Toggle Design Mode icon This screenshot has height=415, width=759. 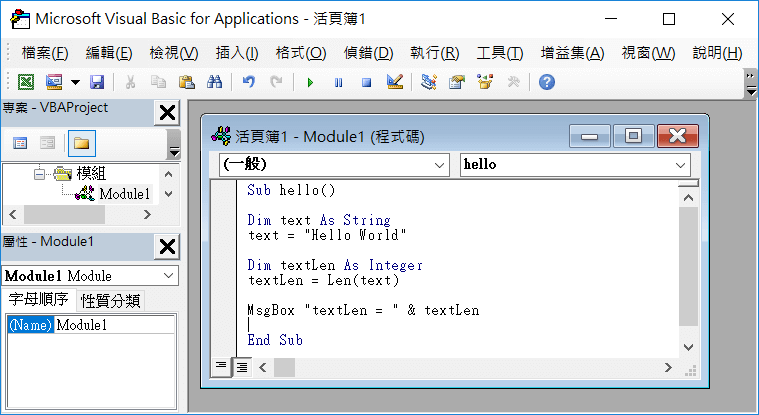coord(395,82)
